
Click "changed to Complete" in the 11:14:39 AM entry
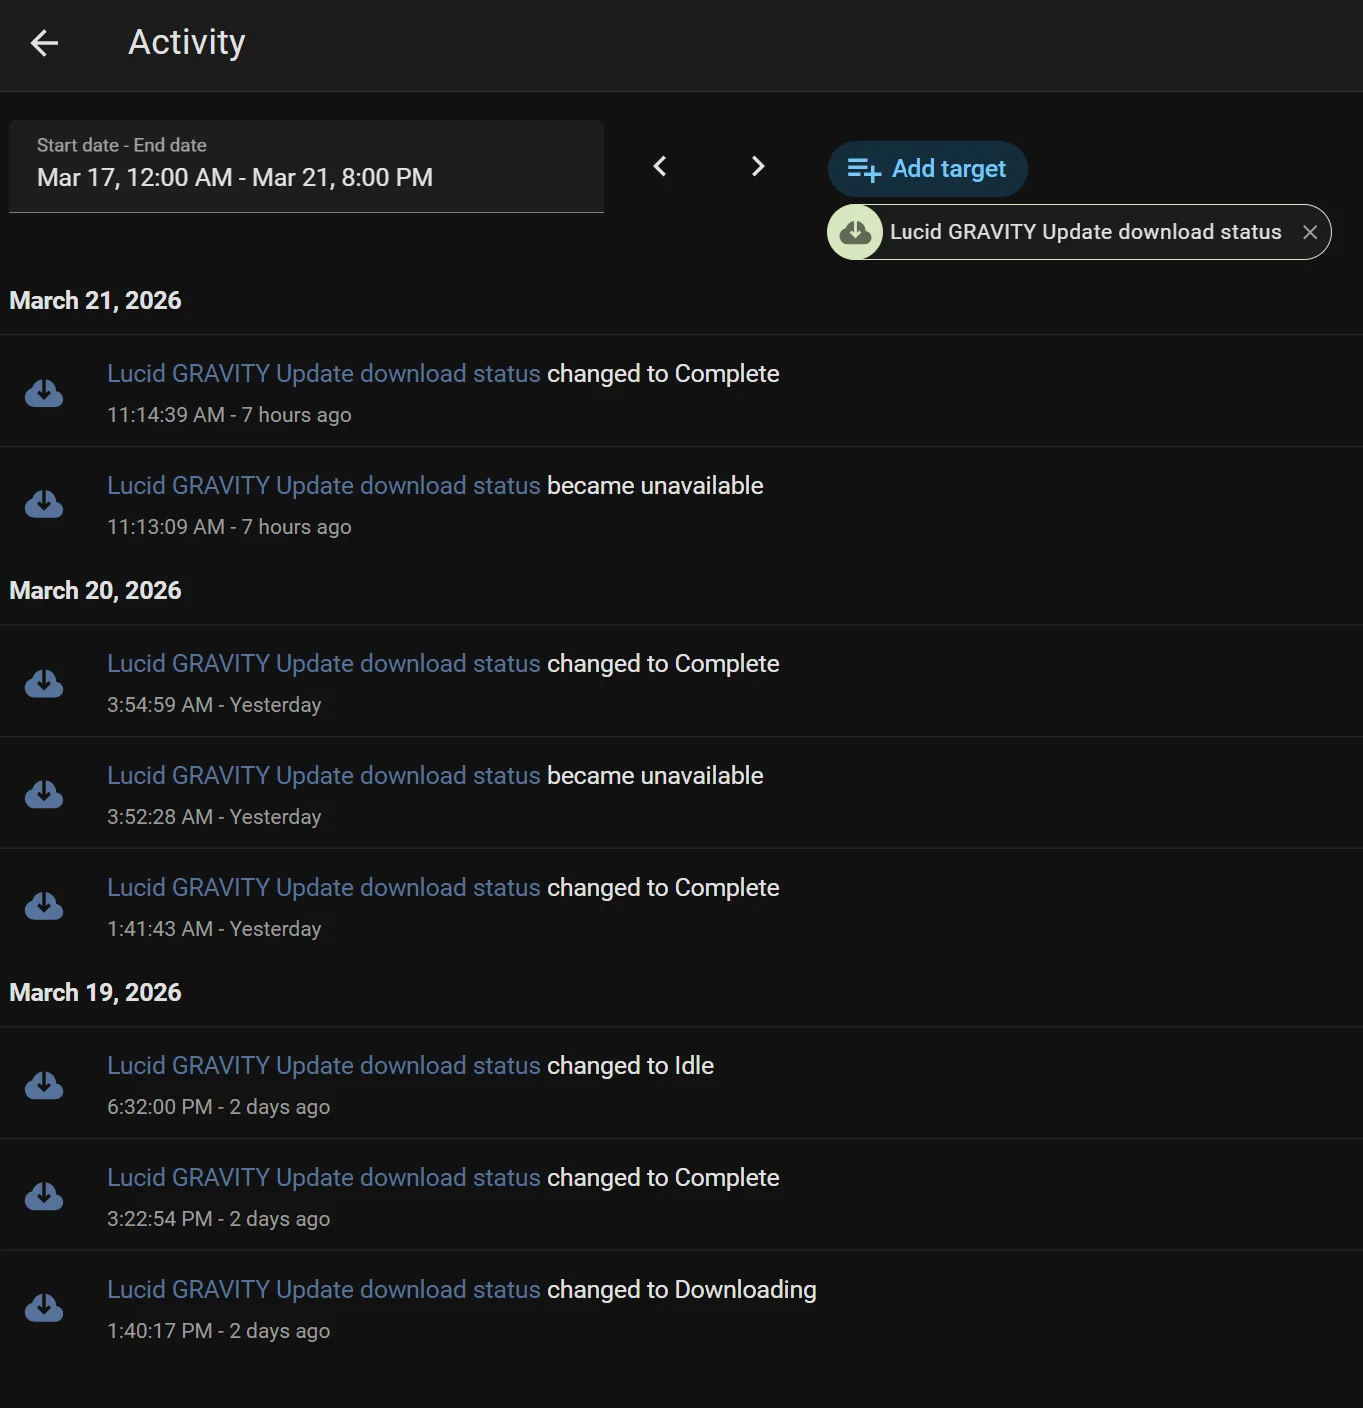[663, 373]
